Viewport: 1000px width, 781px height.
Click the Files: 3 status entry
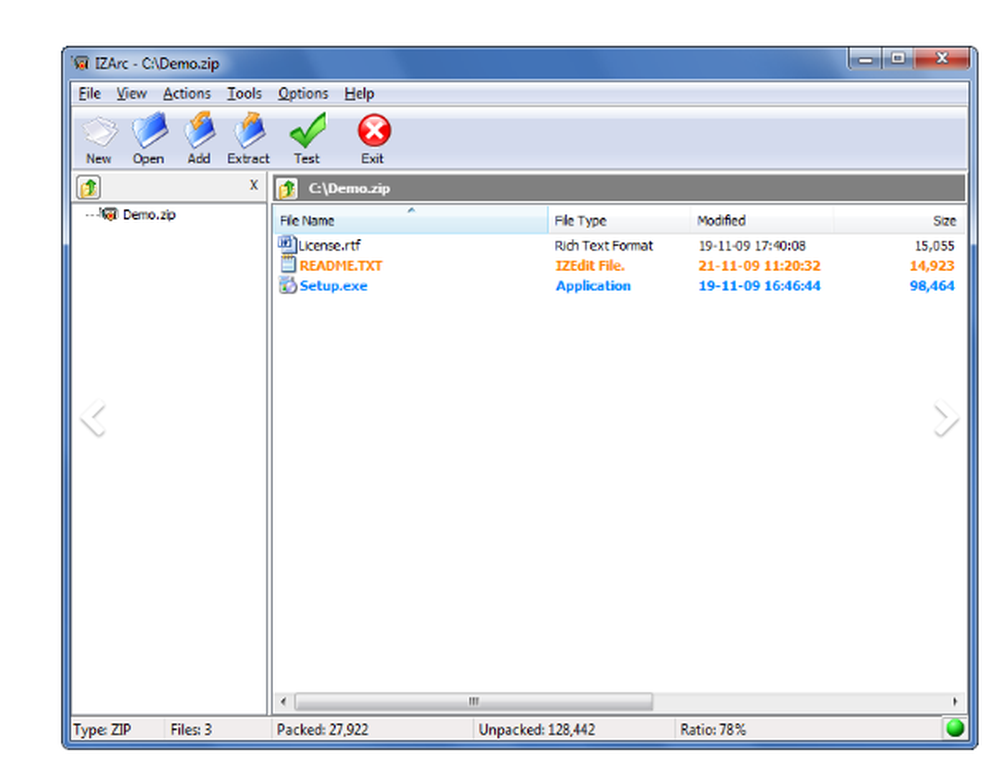click(x=191, y=729)
